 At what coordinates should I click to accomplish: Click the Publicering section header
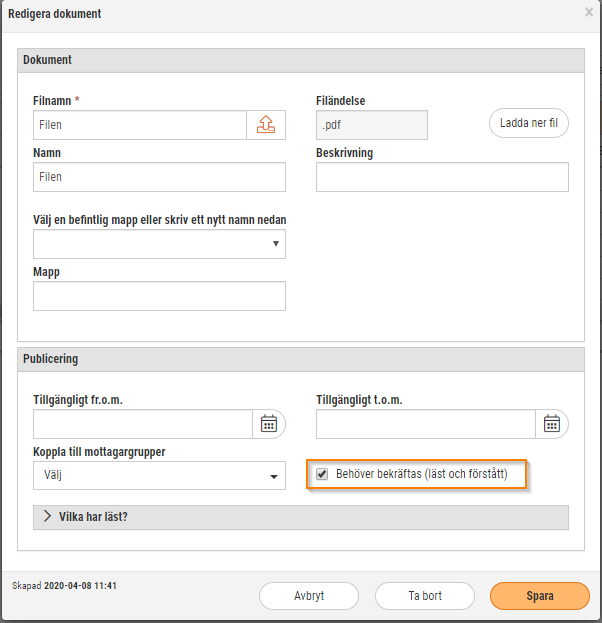[x=301, y=359]
